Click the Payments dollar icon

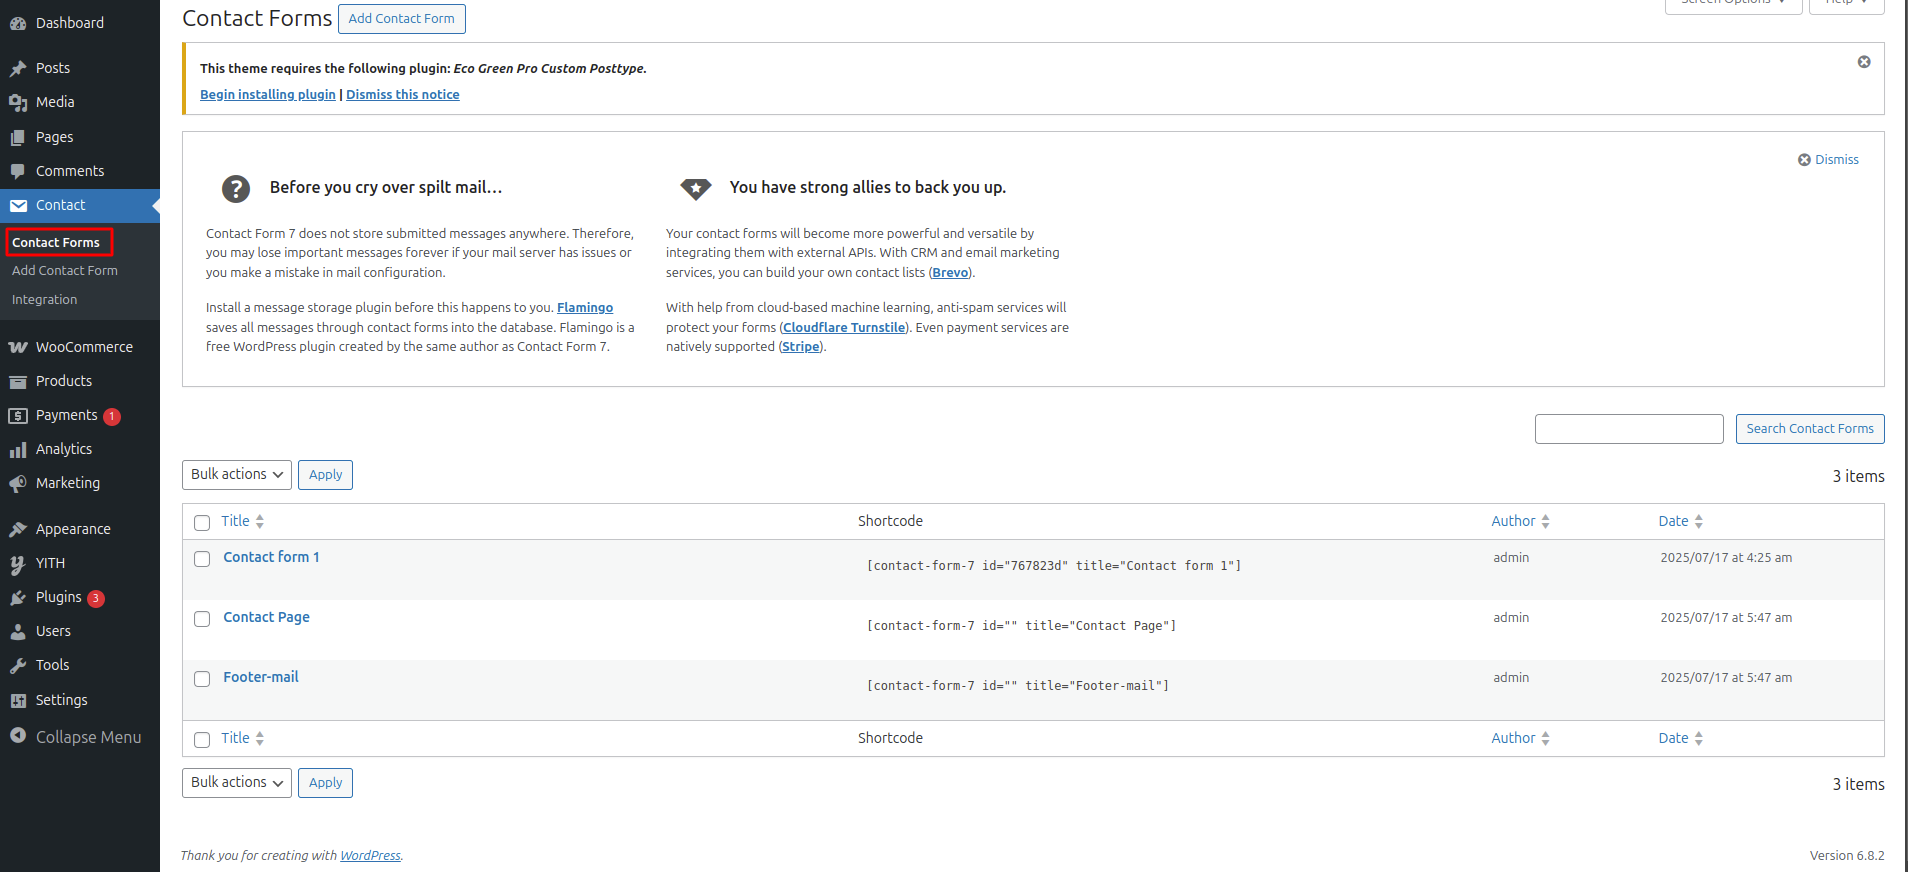pos(18,415)
